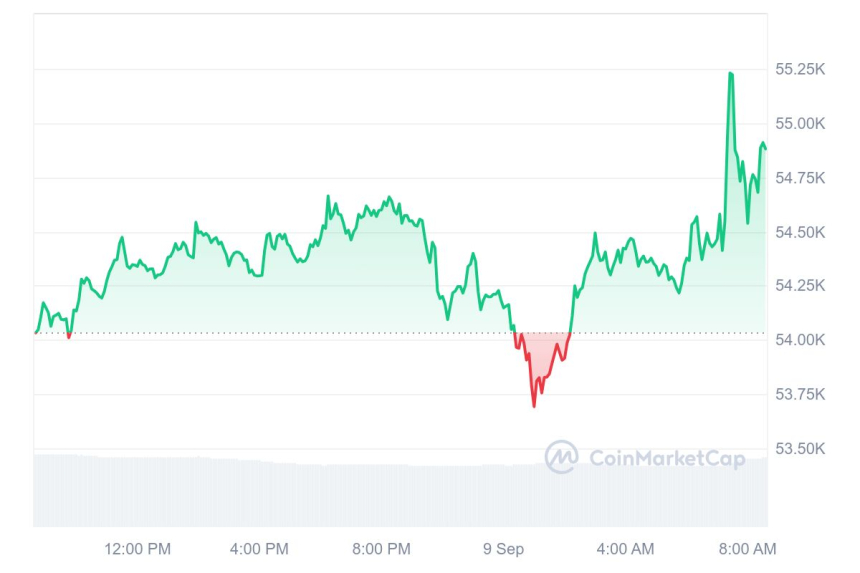This screenshot has width=860, height=573.
Task: Select the 9 Sep date marker
Action: 503,548
